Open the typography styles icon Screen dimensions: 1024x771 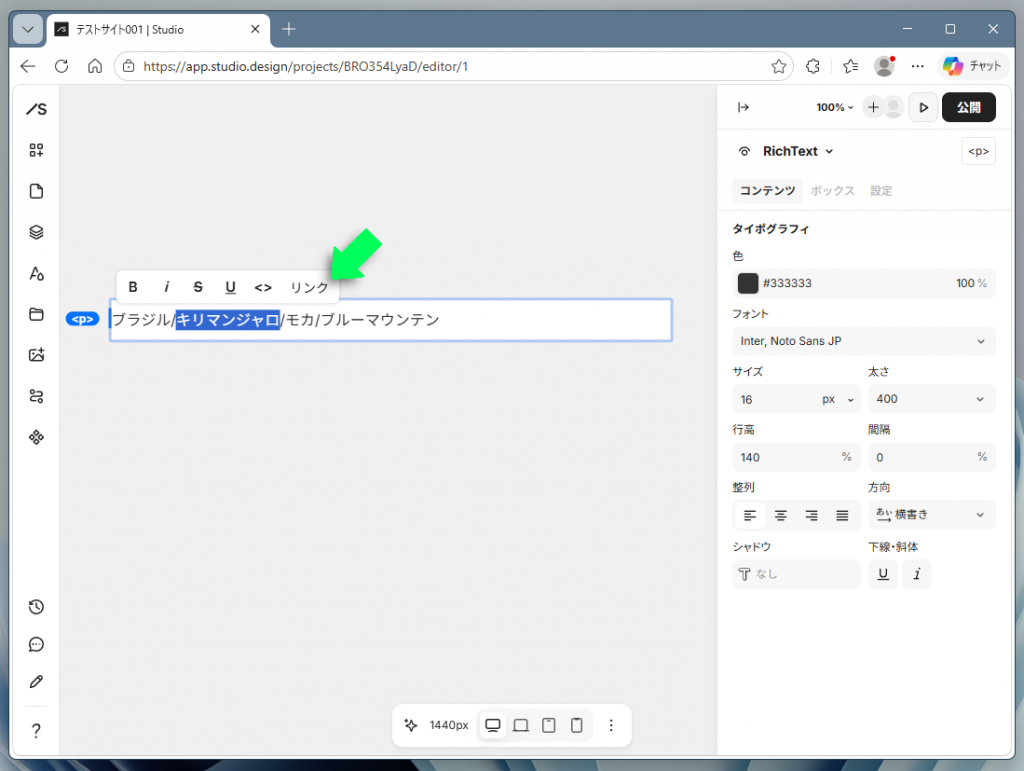point(37,274)
